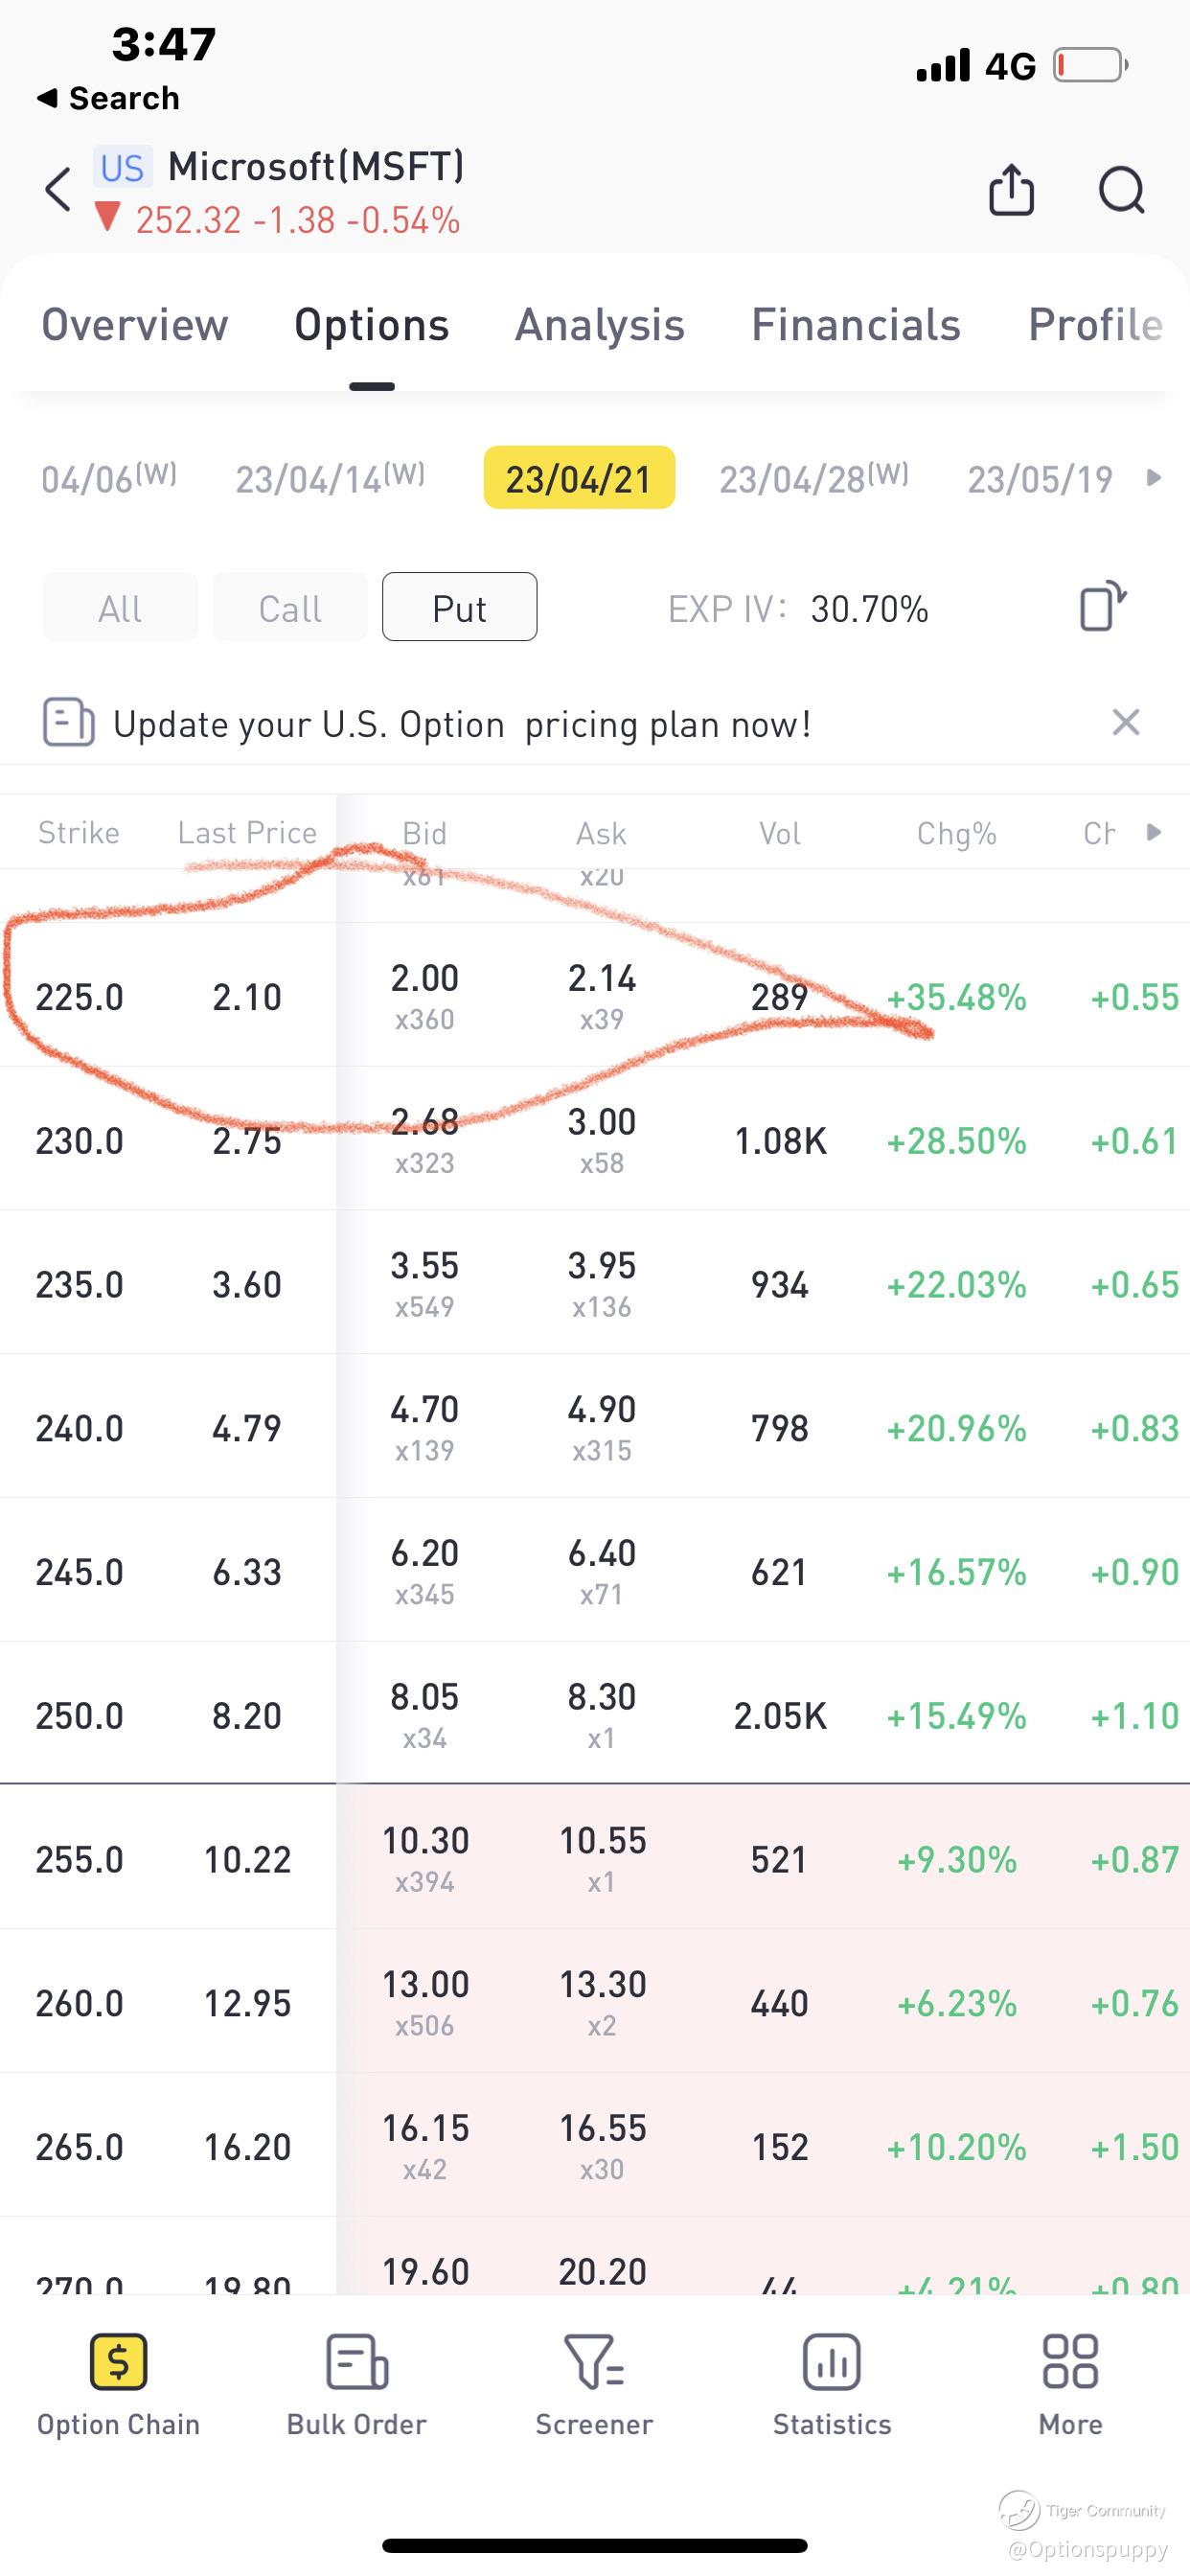Tap the More grid icon
This screenshot has width=1190, height=2576.
tap(1070, 2362)
